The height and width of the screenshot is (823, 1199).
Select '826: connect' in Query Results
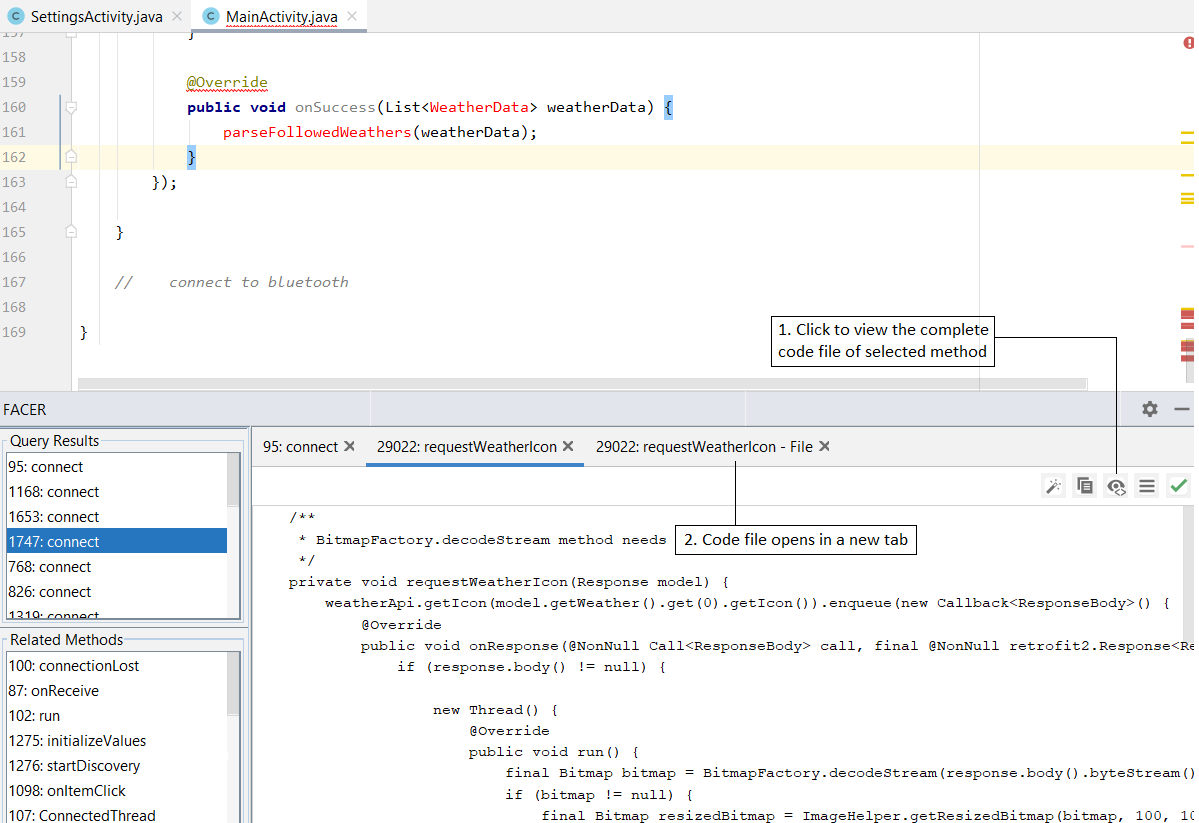click(x=117, y=592)
